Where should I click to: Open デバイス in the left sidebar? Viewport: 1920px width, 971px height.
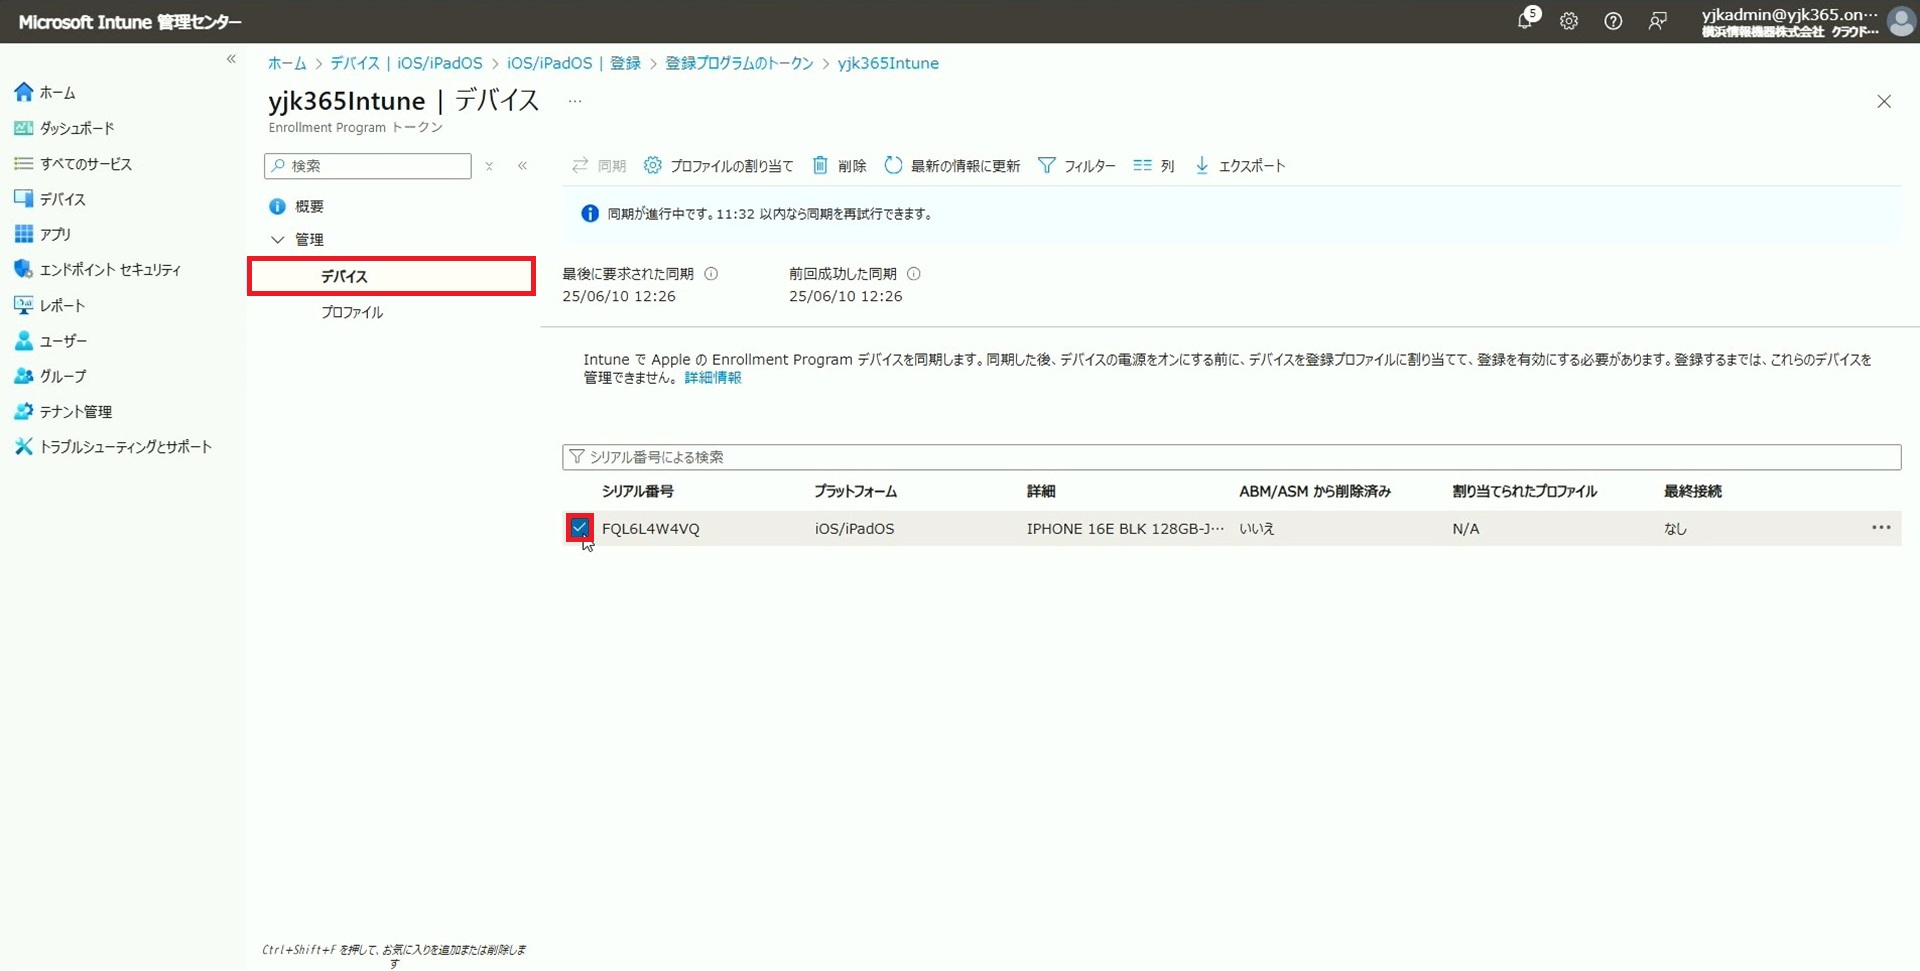coord(51,199)
